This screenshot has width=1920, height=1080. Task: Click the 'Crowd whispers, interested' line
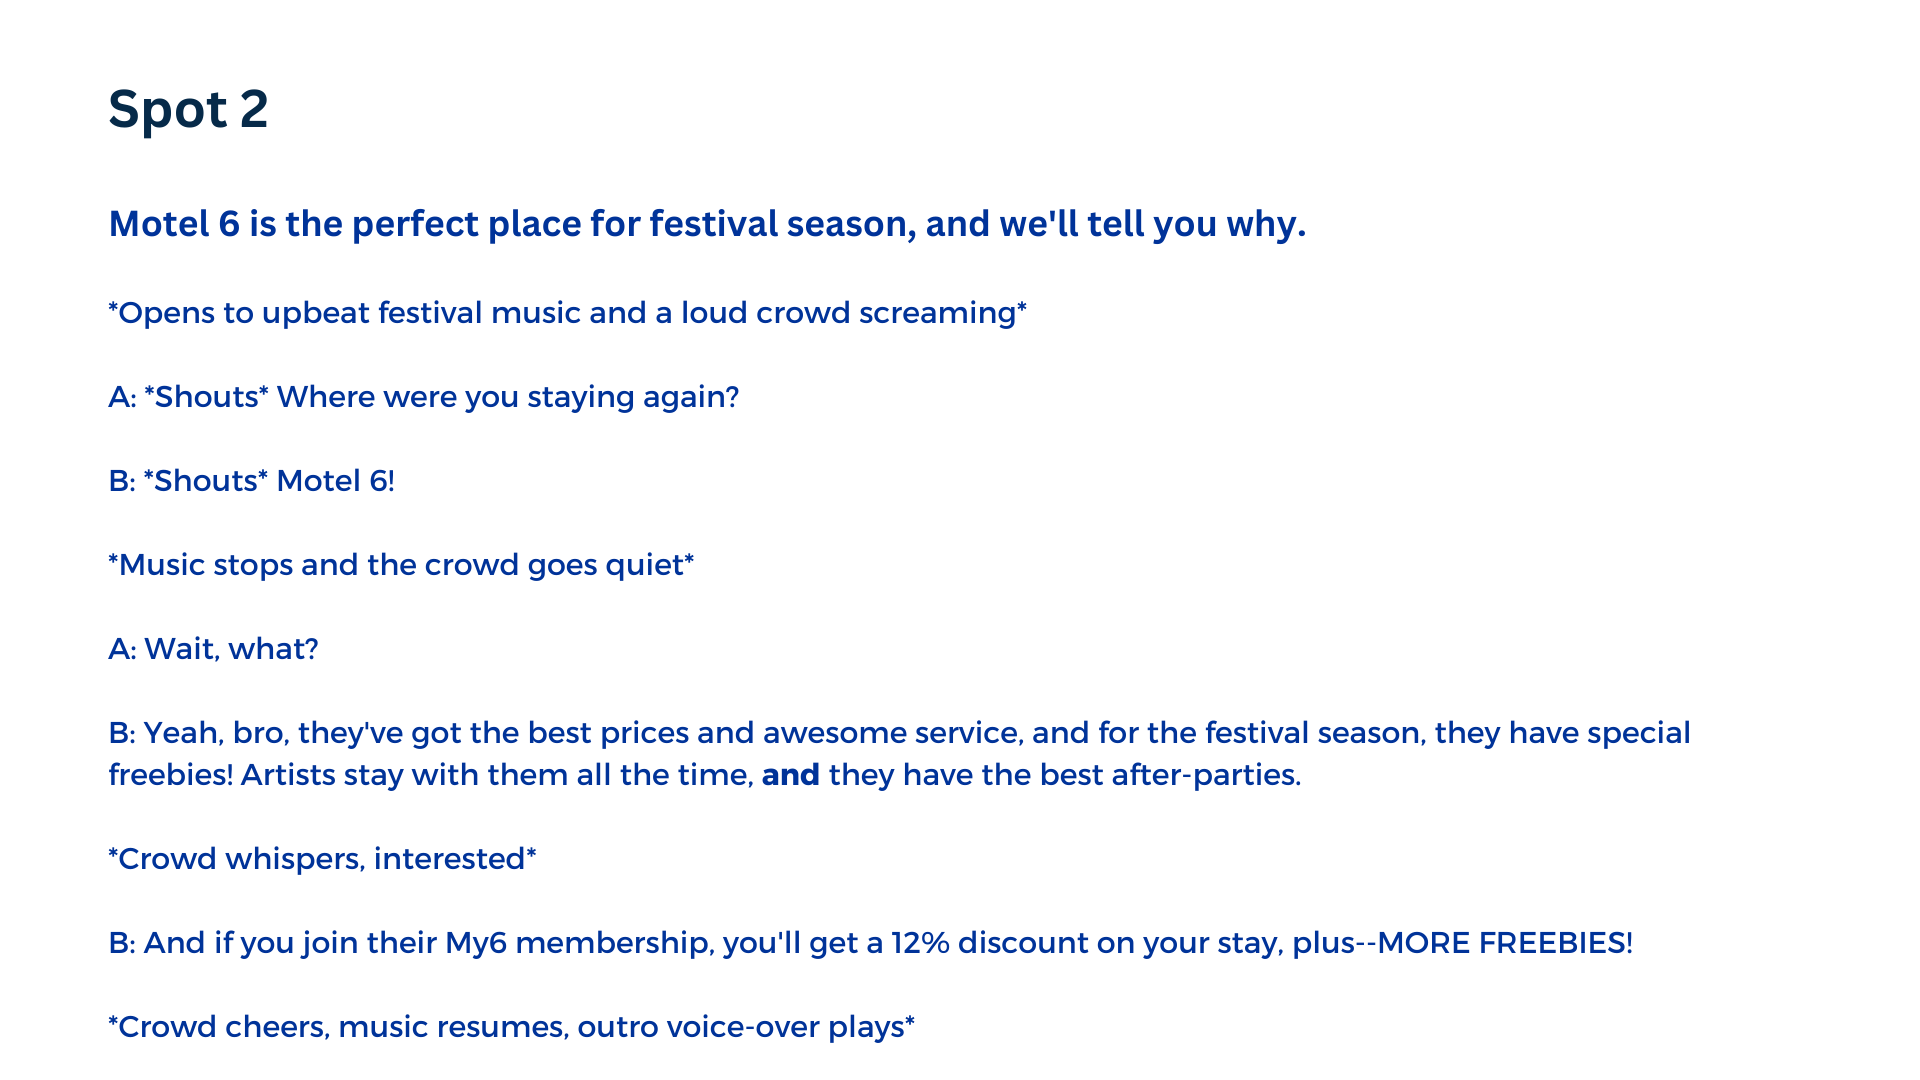pyautogui.click(x=322, y=859)
